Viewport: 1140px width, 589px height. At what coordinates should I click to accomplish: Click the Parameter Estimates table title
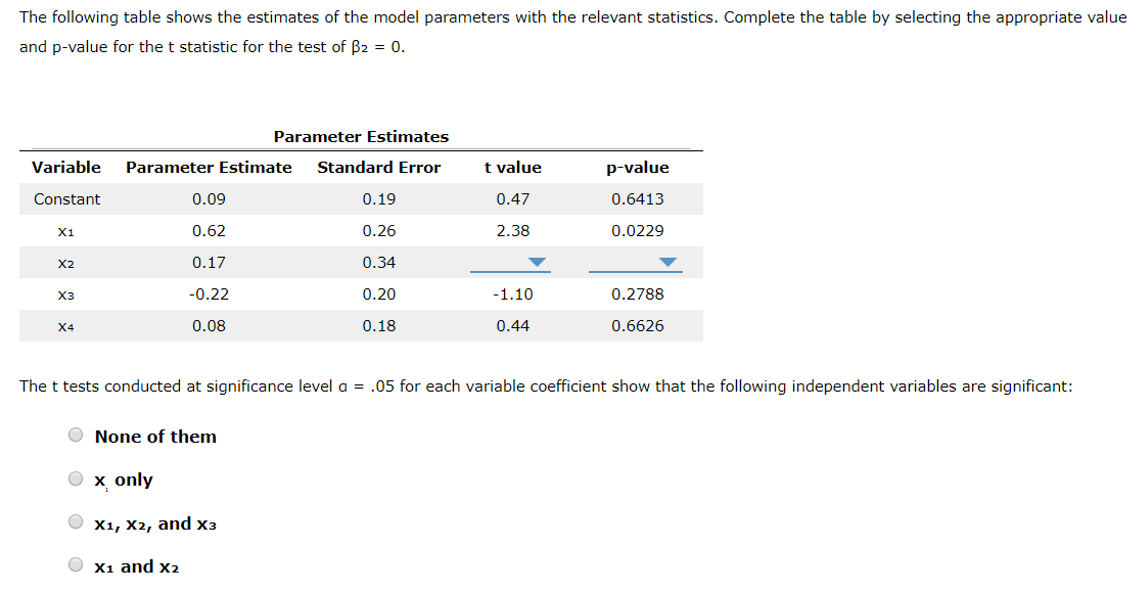[x=361, y=137]
